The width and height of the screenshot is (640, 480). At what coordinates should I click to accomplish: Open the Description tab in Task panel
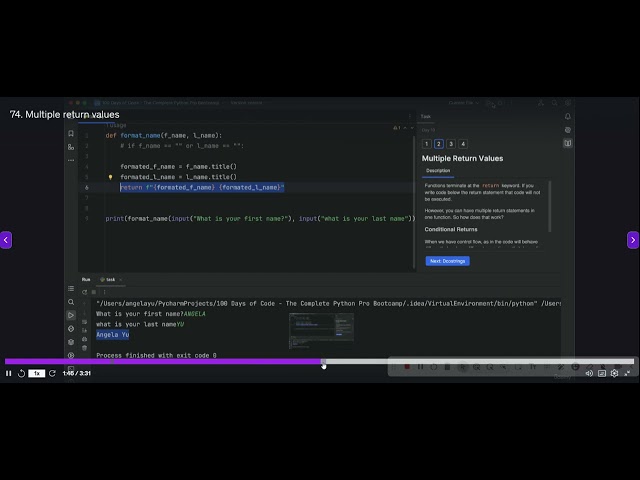pos(438,171)
